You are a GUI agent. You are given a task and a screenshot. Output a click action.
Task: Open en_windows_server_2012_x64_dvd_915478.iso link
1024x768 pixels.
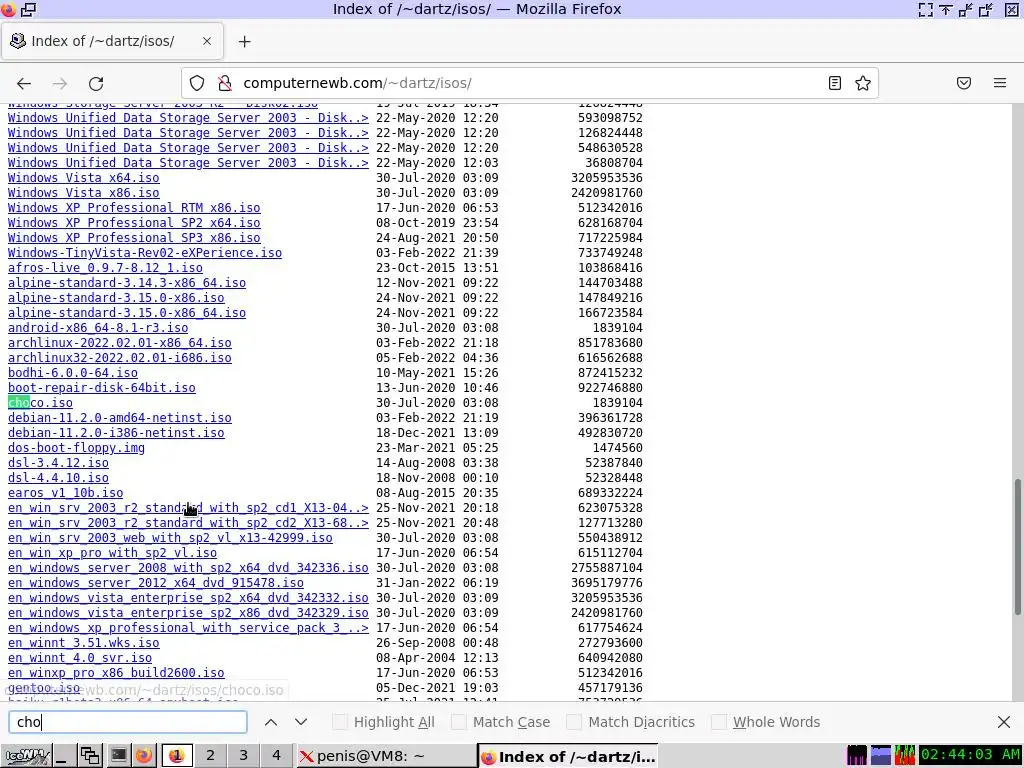pos(155,583)
